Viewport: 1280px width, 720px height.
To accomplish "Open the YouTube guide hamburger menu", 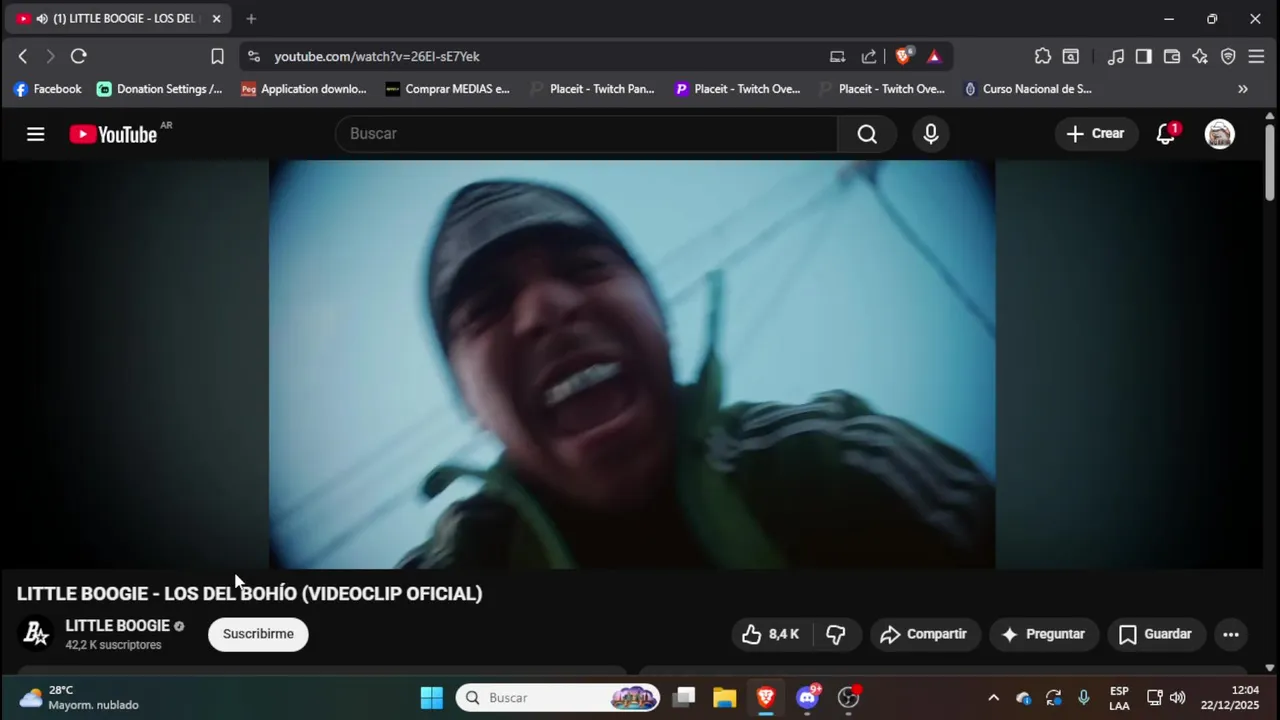I will (36, 134).
